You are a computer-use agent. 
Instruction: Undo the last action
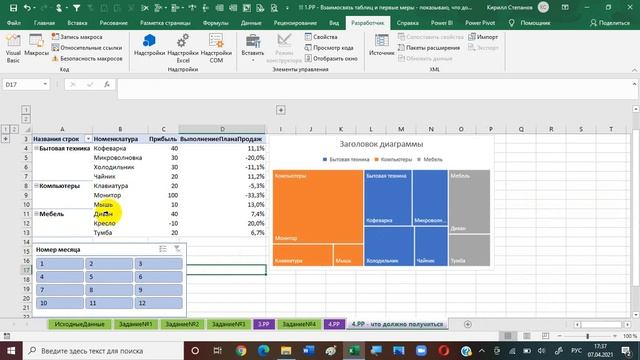click(x=27, y=8)
